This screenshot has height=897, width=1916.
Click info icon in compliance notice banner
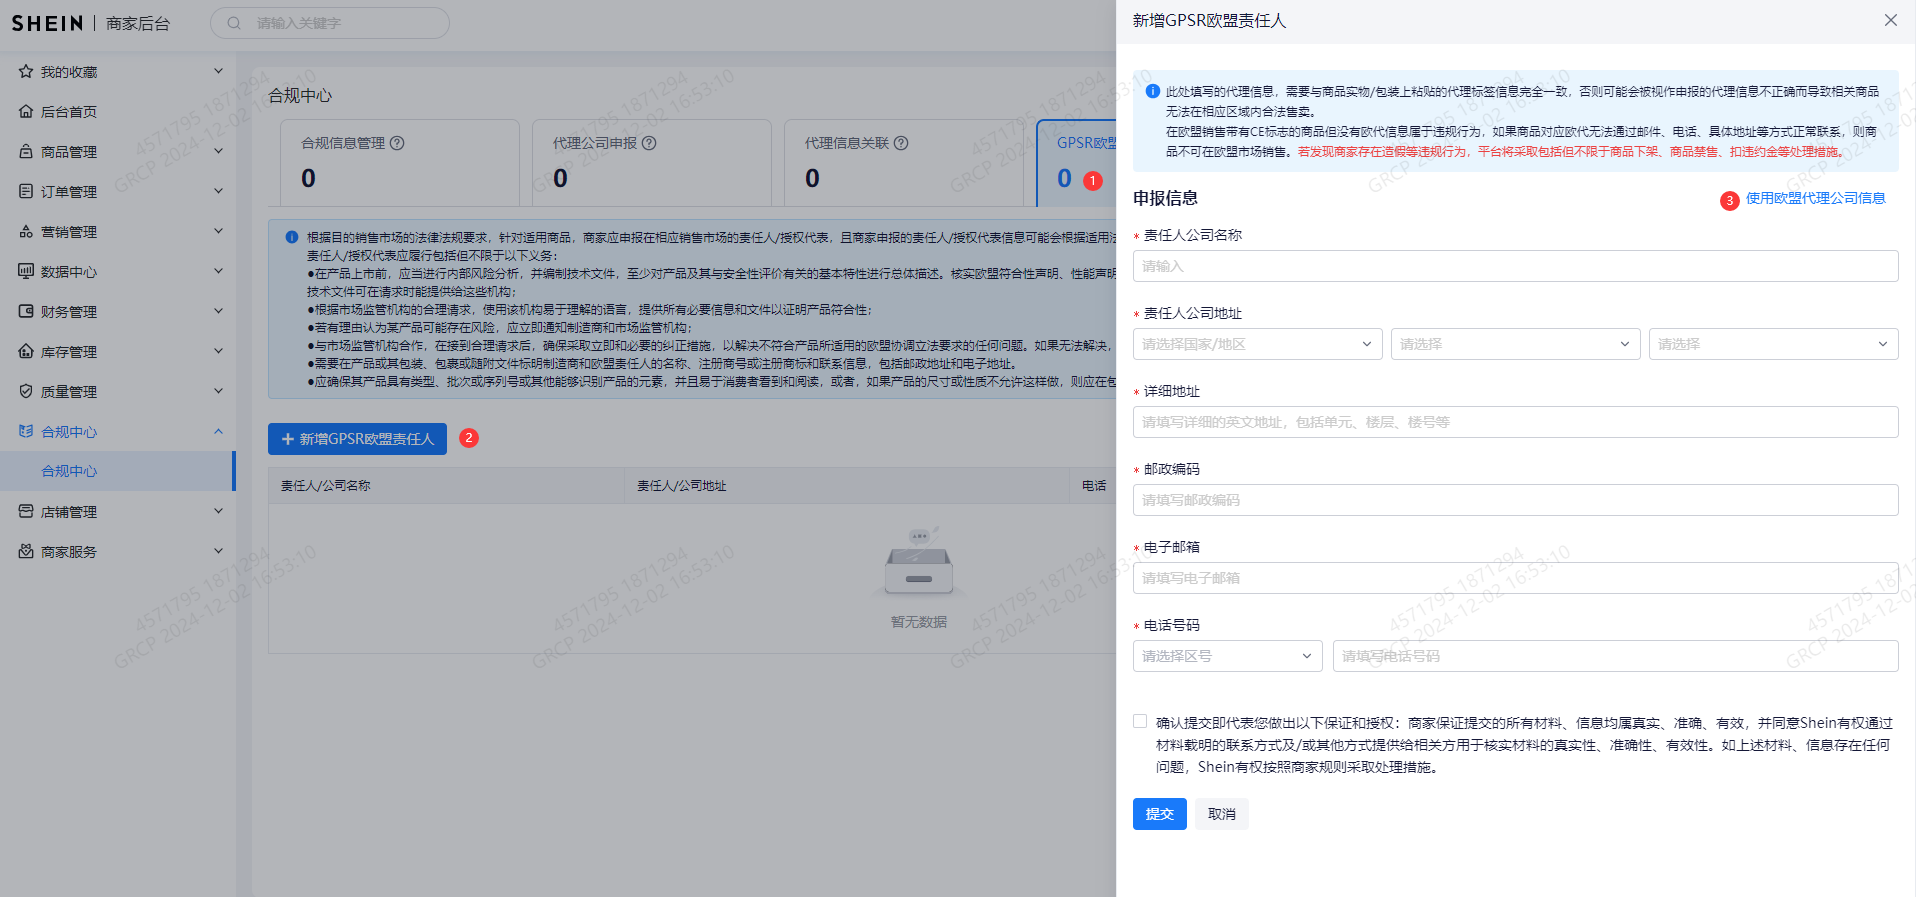[x=292, y=237]
